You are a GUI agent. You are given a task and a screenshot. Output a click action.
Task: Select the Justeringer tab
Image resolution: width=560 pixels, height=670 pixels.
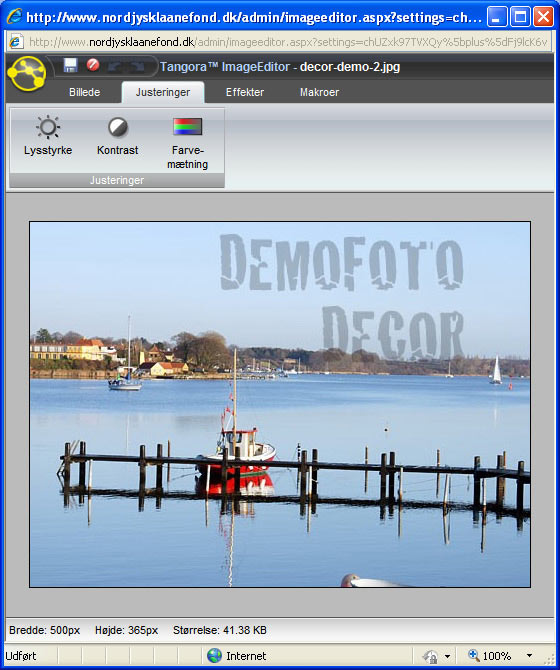[163, 92]
